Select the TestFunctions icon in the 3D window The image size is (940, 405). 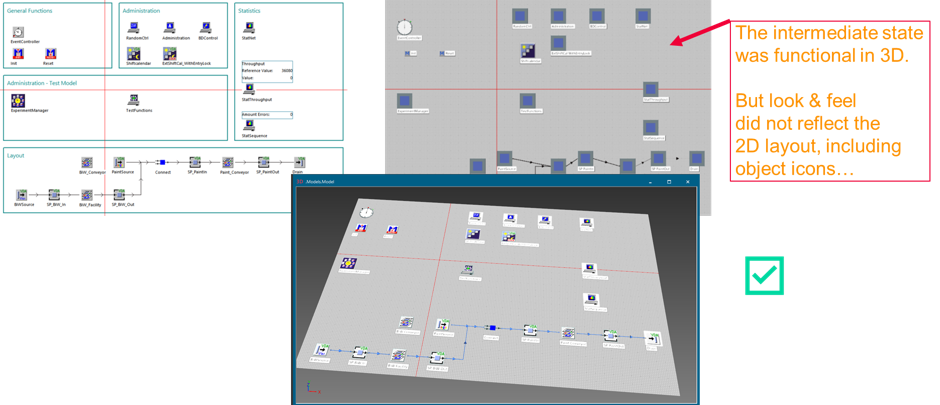467,270
